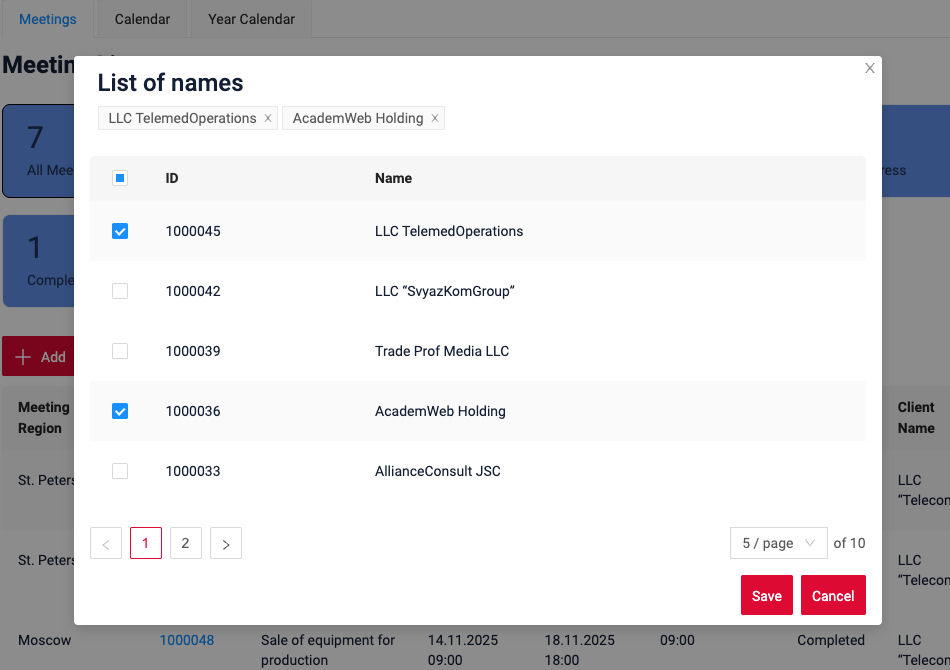This screenshot has width=950, height=670.
Task: Switch to the Calendar tab
Action: pos(142,19)
